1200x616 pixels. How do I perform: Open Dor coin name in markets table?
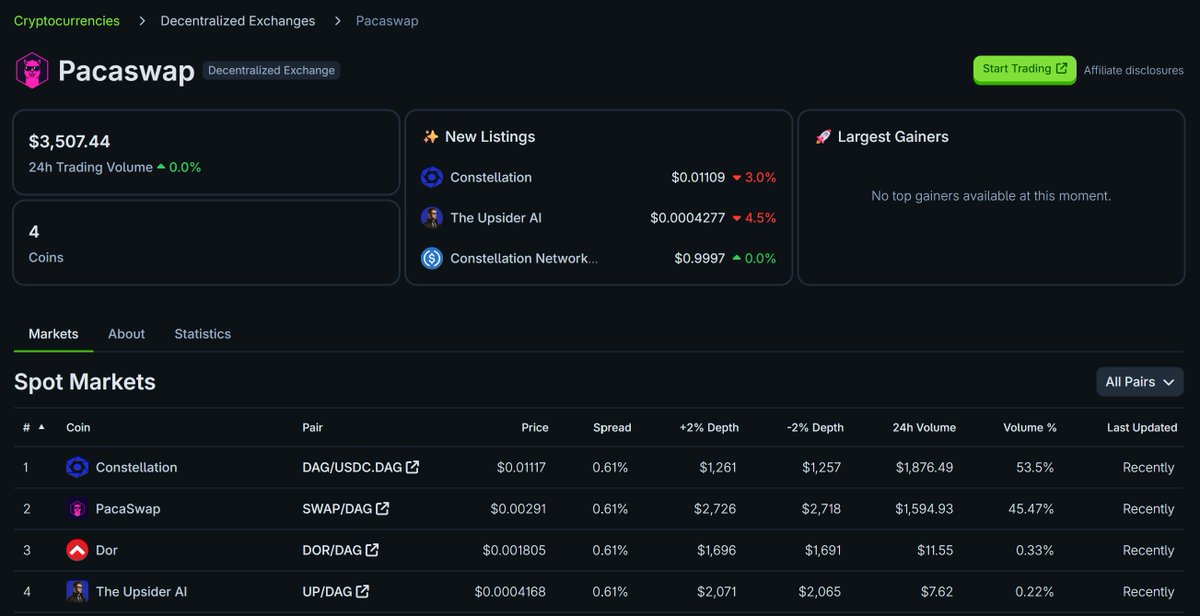(107, 550)
